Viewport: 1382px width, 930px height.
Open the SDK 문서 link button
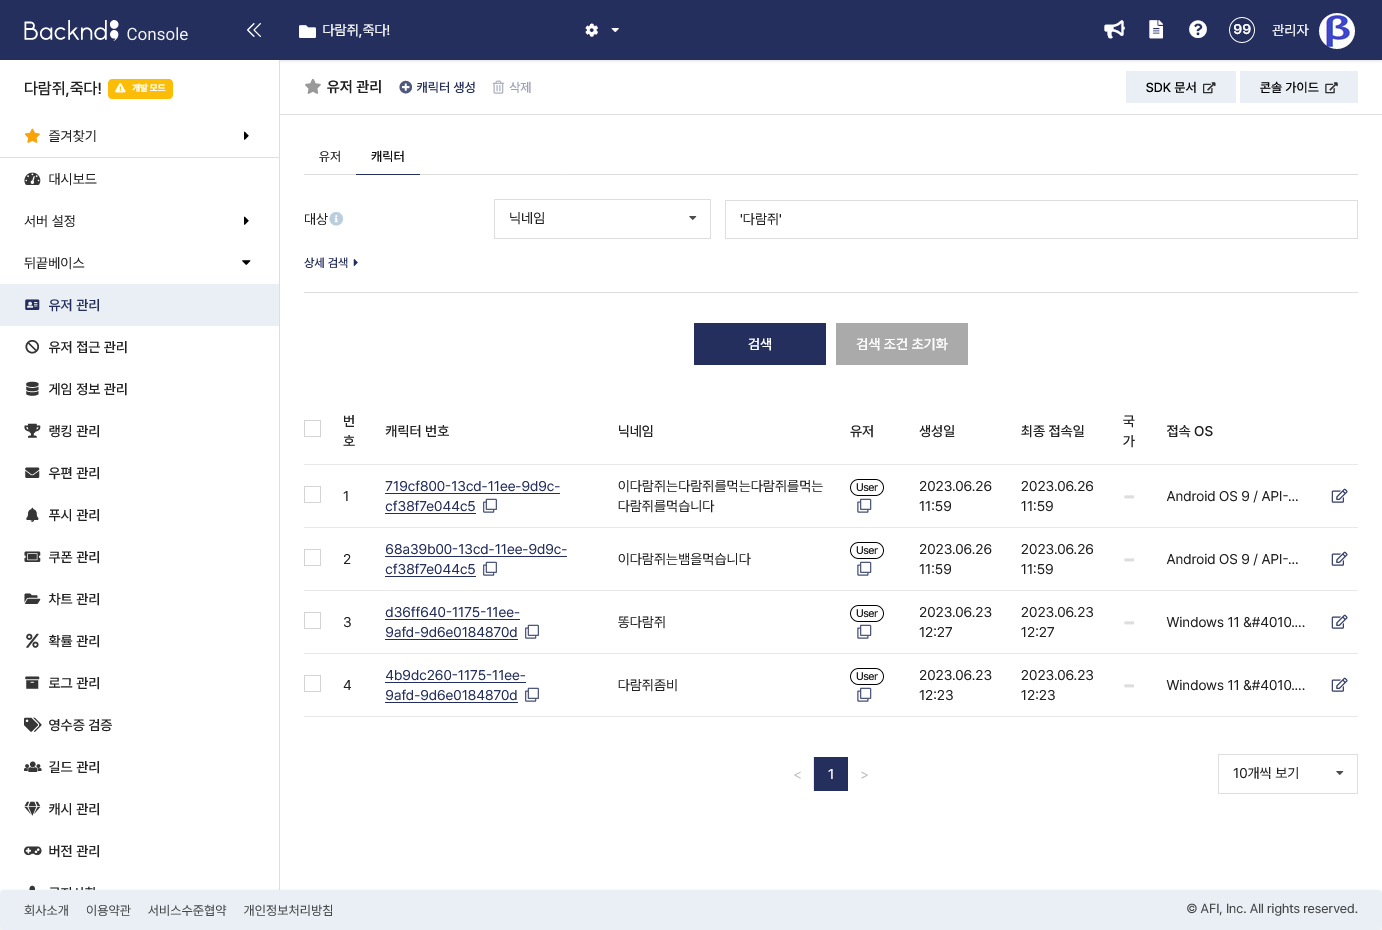pos(1181,87)
